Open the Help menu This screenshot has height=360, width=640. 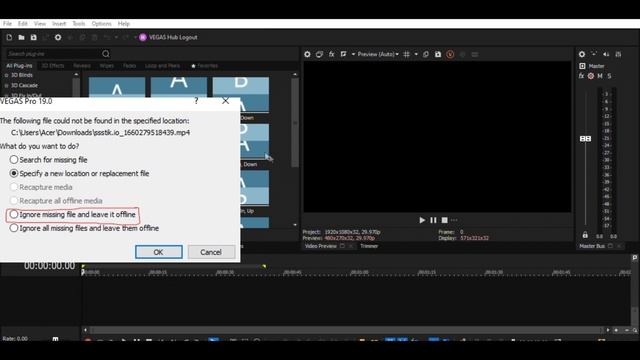[x=124, y=24]
